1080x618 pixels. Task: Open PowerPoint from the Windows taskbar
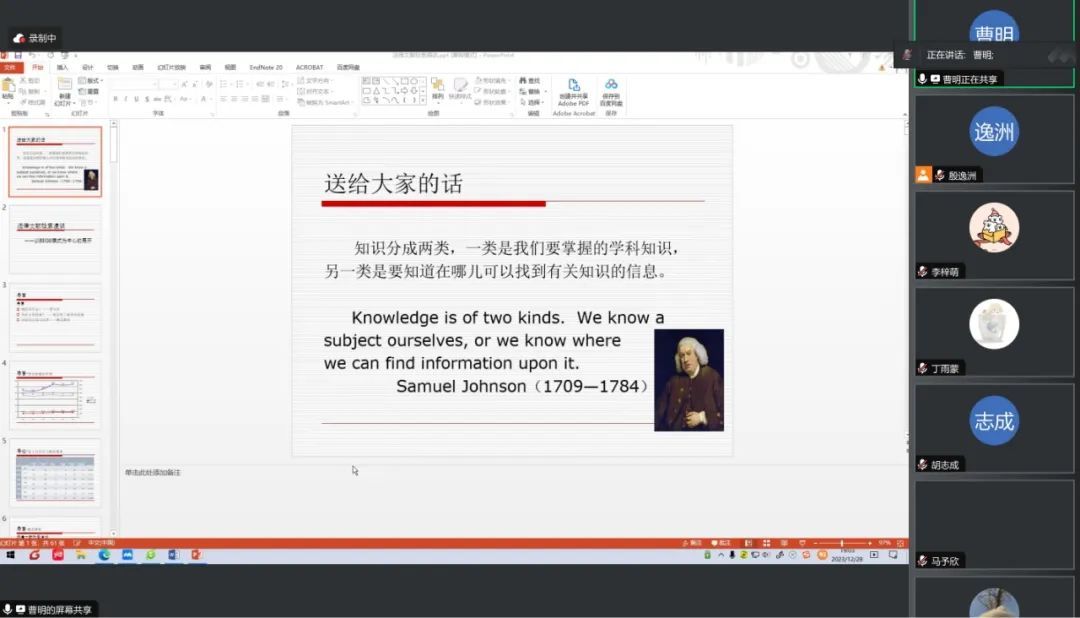coord(197,554)
